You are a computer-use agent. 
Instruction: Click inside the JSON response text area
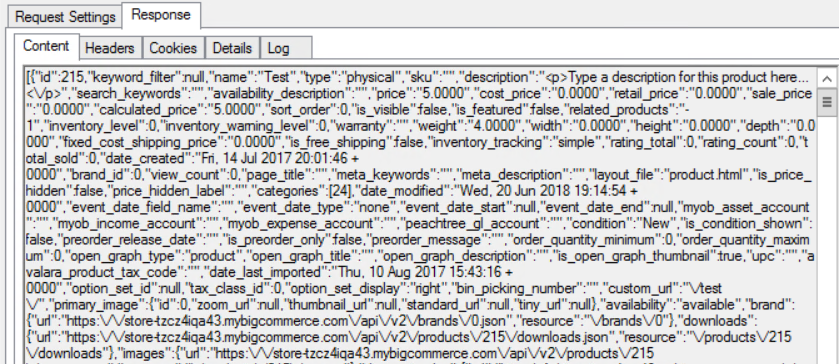421,215
